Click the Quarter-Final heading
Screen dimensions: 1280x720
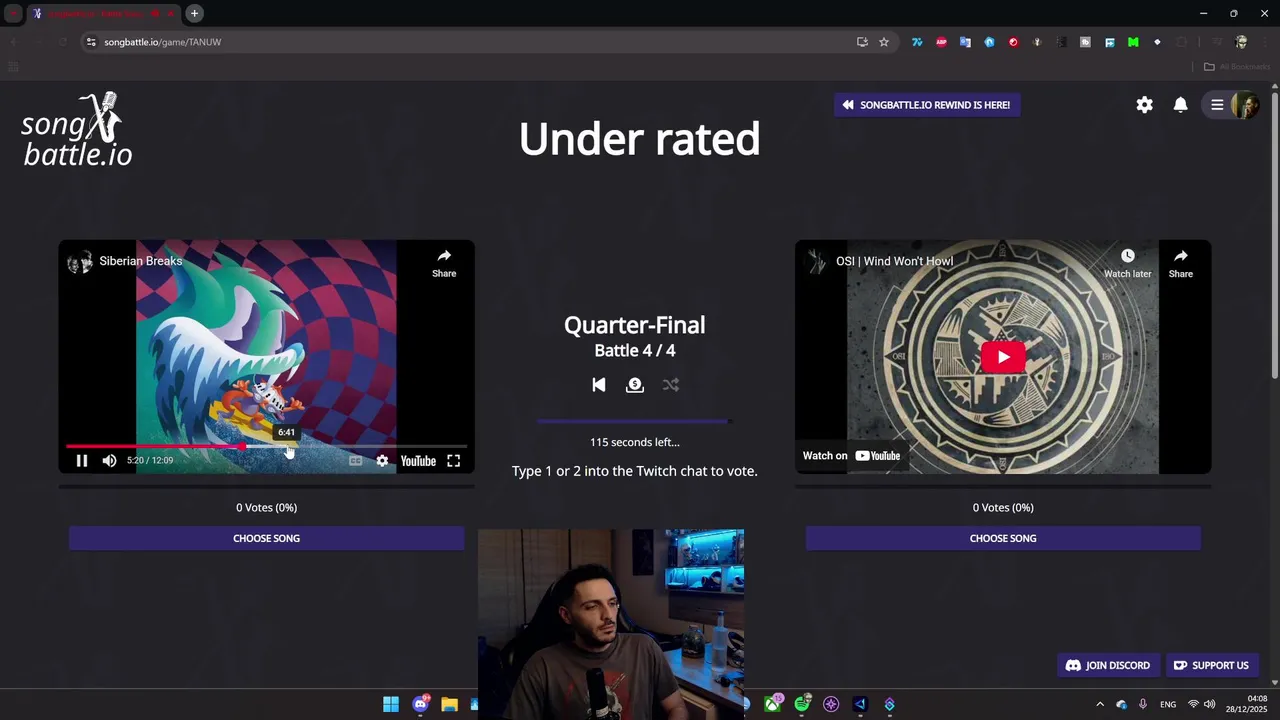[x=635, y=325]
